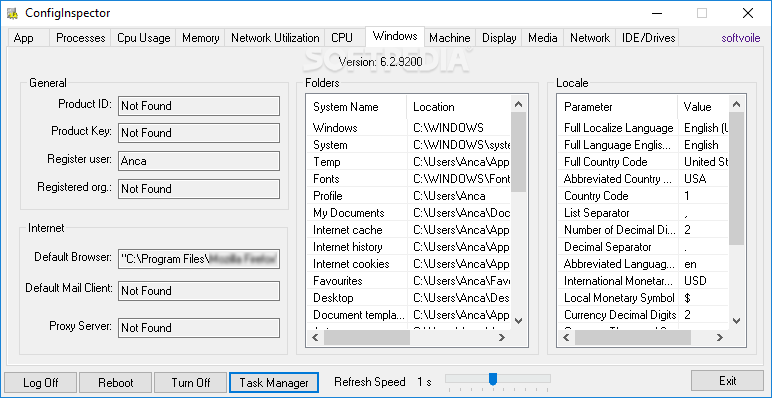Click the Turn Off button

coord(191,382)
